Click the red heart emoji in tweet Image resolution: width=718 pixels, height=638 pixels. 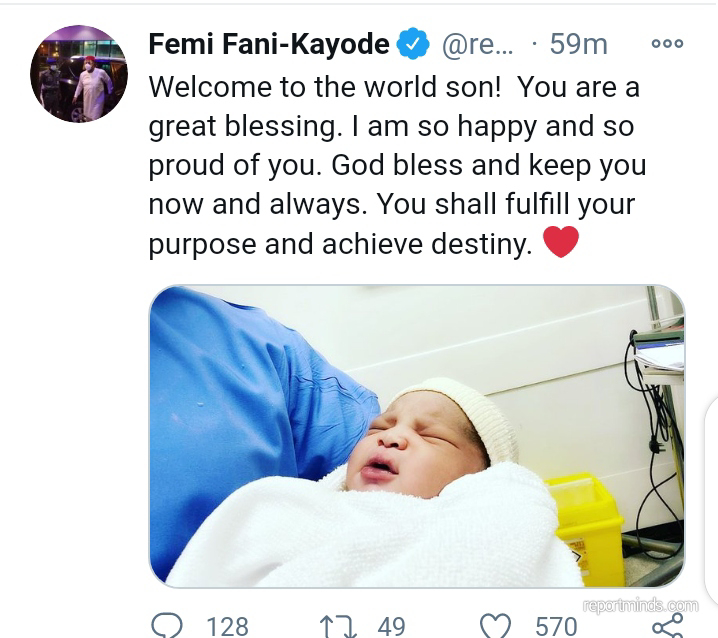[x=560, y=243]
